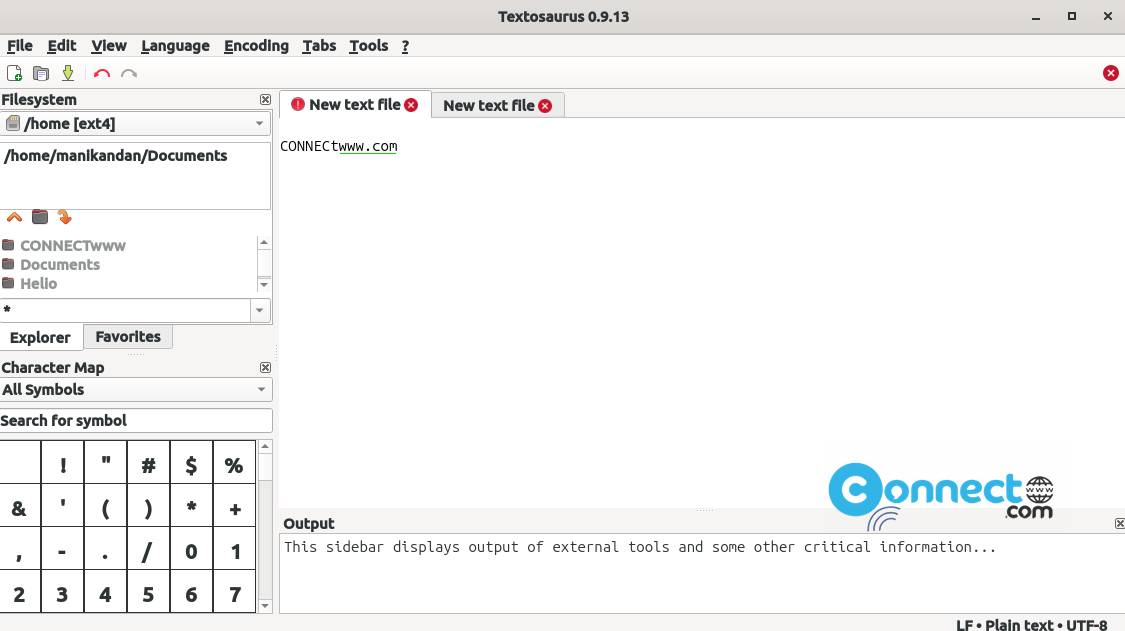This screenshot has width=1125, height=631.
Task: Close the Filesystem sidebar panel
Action: pos(265,100)
